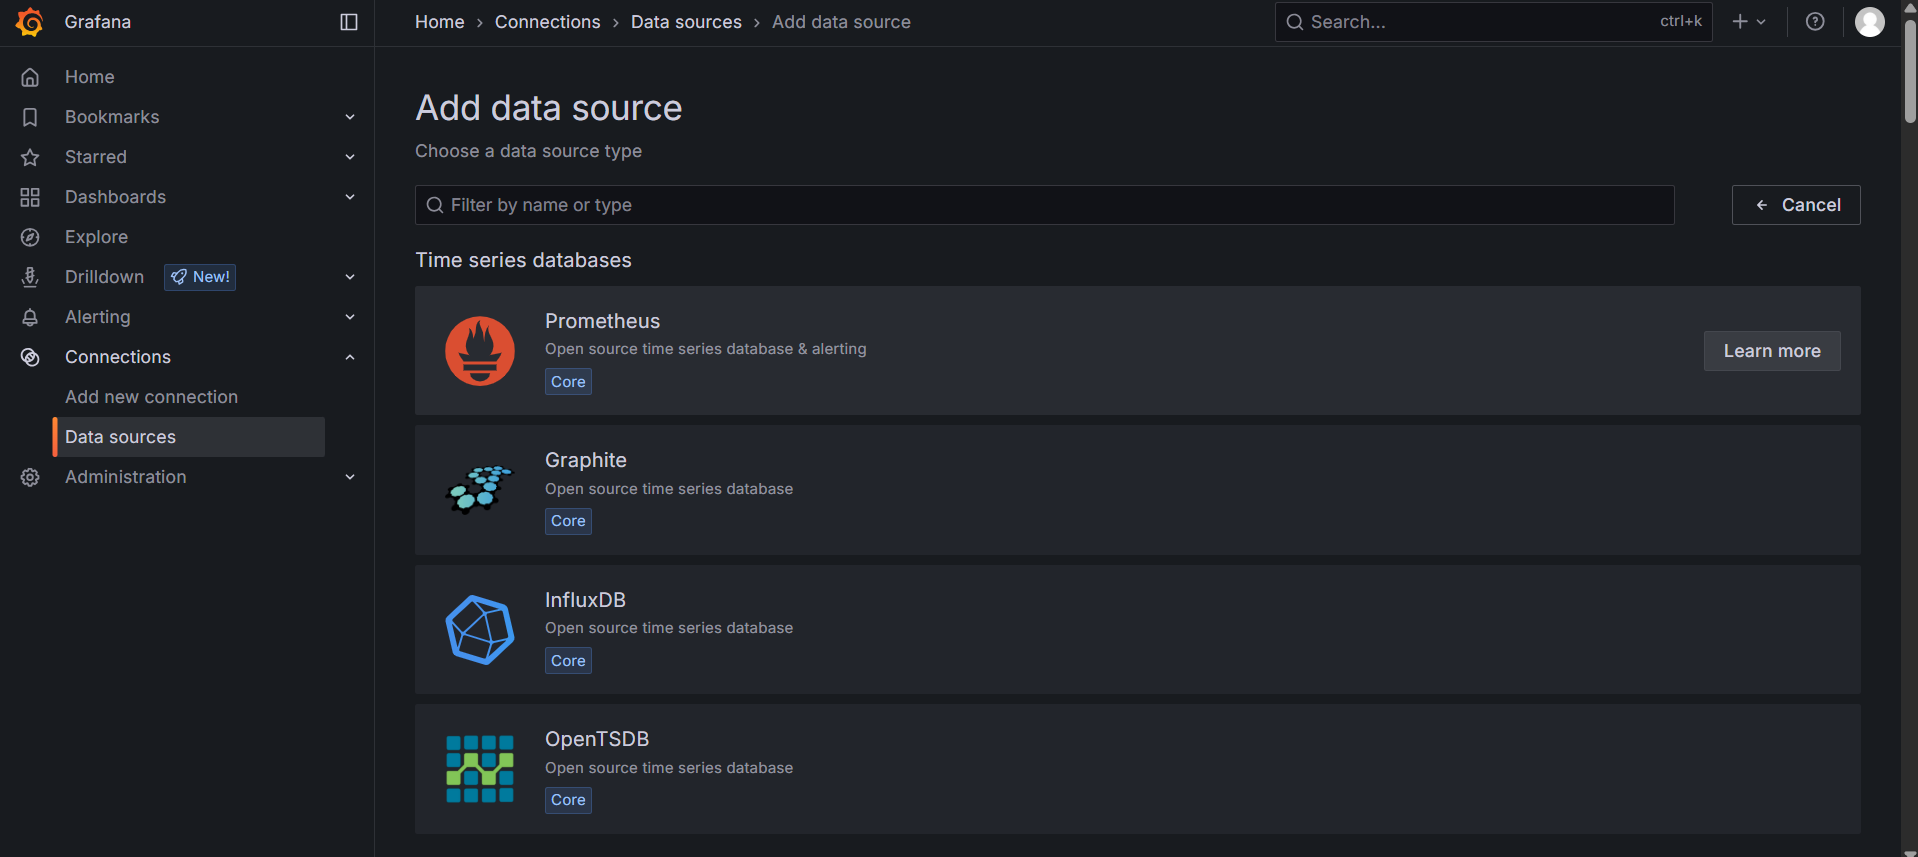Go to Connections breadcrumb link
This screenshot has height=857, width=1918.
548,22
